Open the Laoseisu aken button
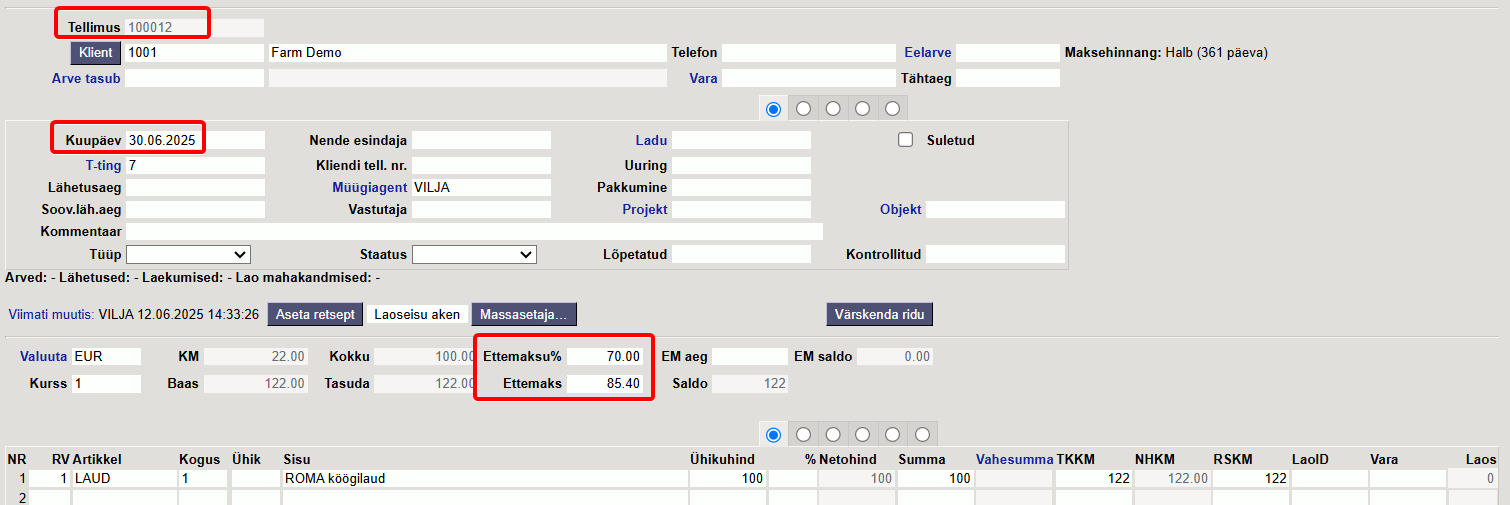The width and height of the screenshot is (1510, 505). coord(416,314)
